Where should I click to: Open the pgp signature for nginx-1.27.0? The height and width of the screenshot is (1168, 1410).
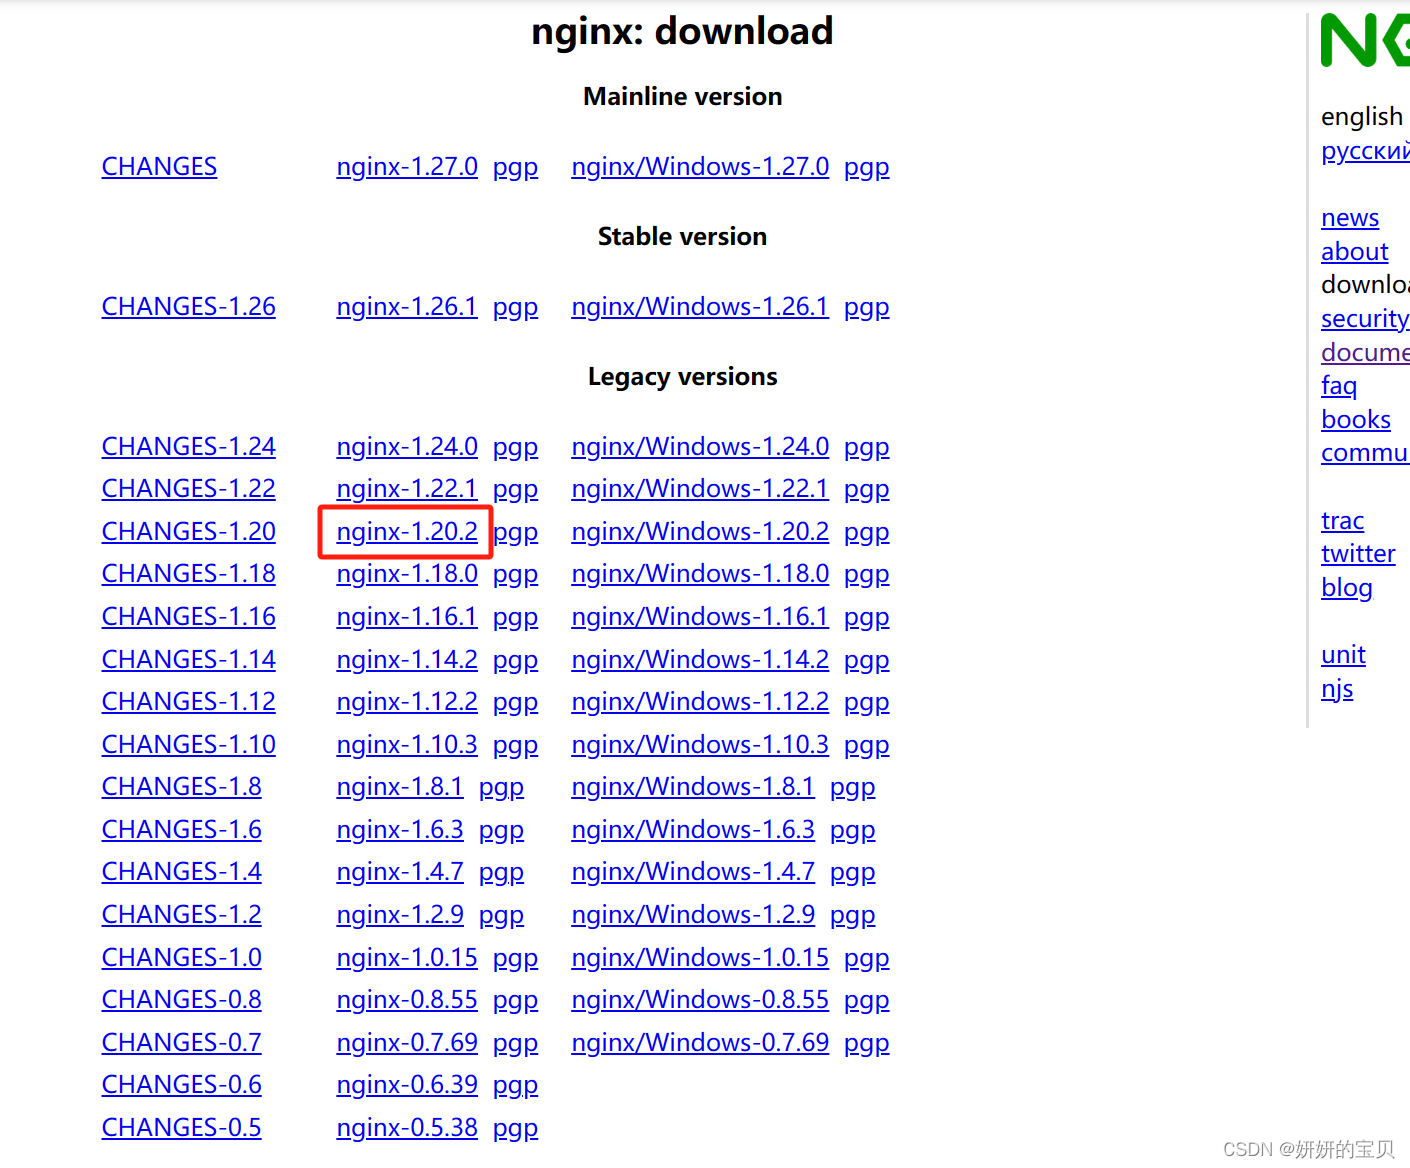[x=515, y=167]
